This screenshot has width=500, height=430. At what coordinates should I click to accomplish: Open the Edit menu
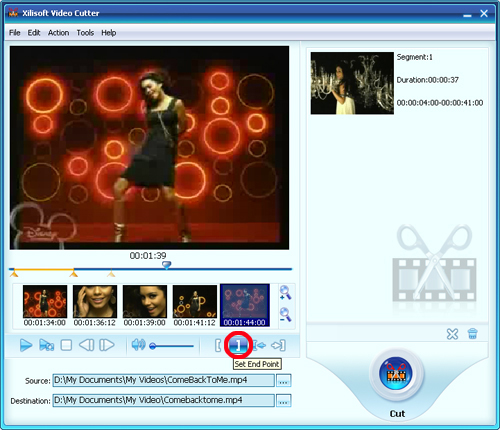tap(34, 33)
